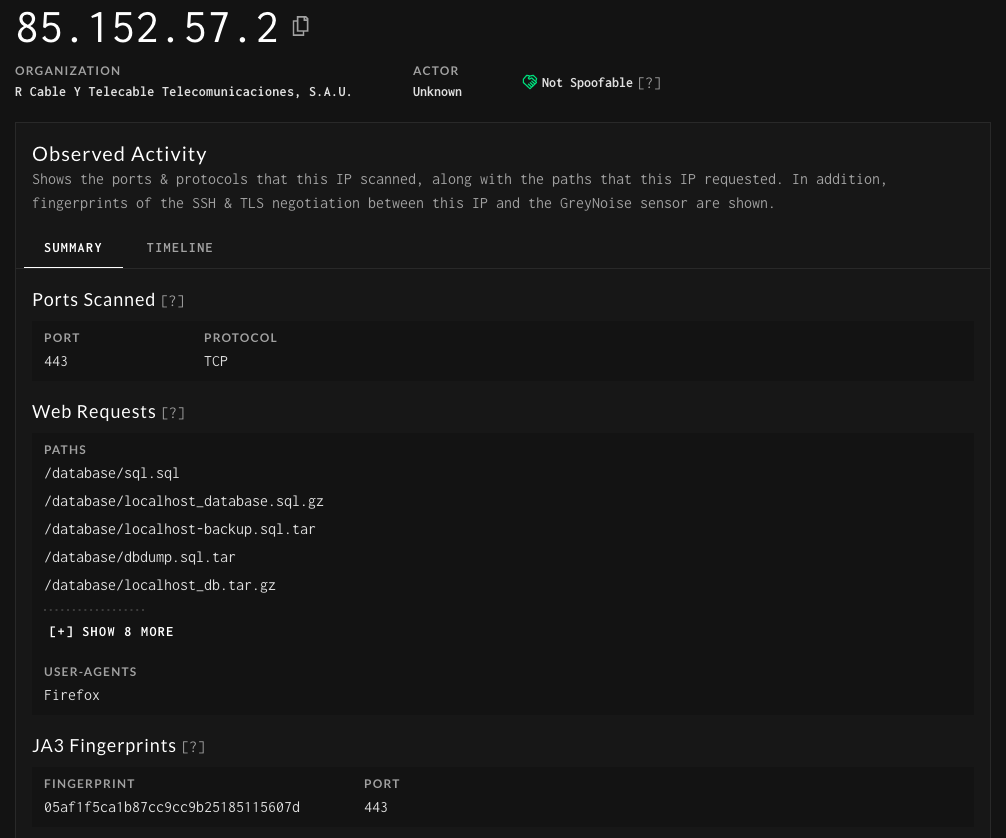Image resolution: width=1006 pixels, height=838 pixels.
Task: Open the Ports Scanned help [?]
Action: pyautogui.click(x=172, y=301)
